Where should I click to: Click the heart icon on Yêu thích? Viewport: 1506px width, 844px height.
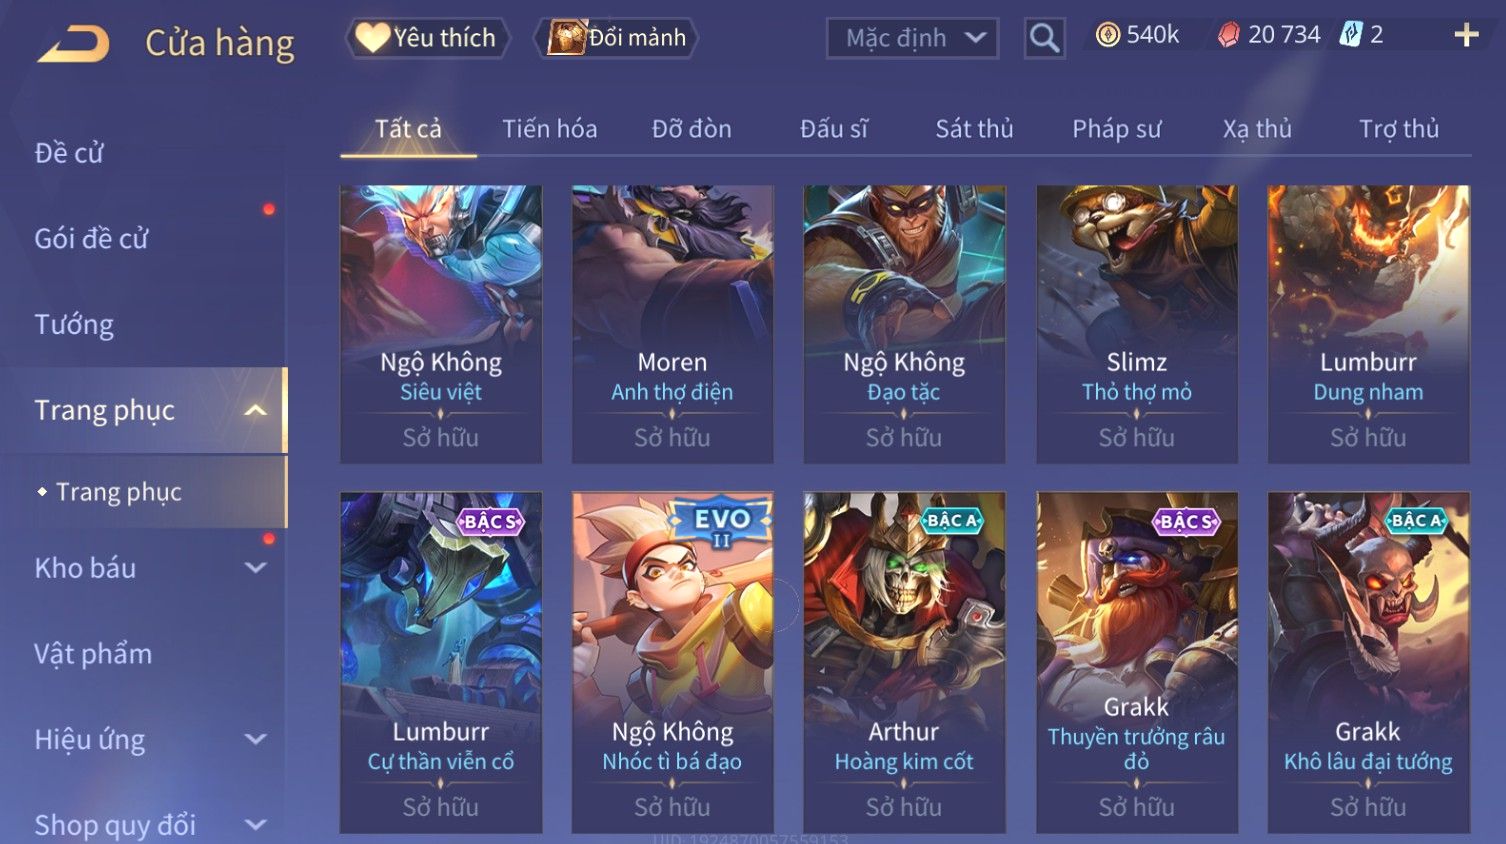tap(372, 38)
